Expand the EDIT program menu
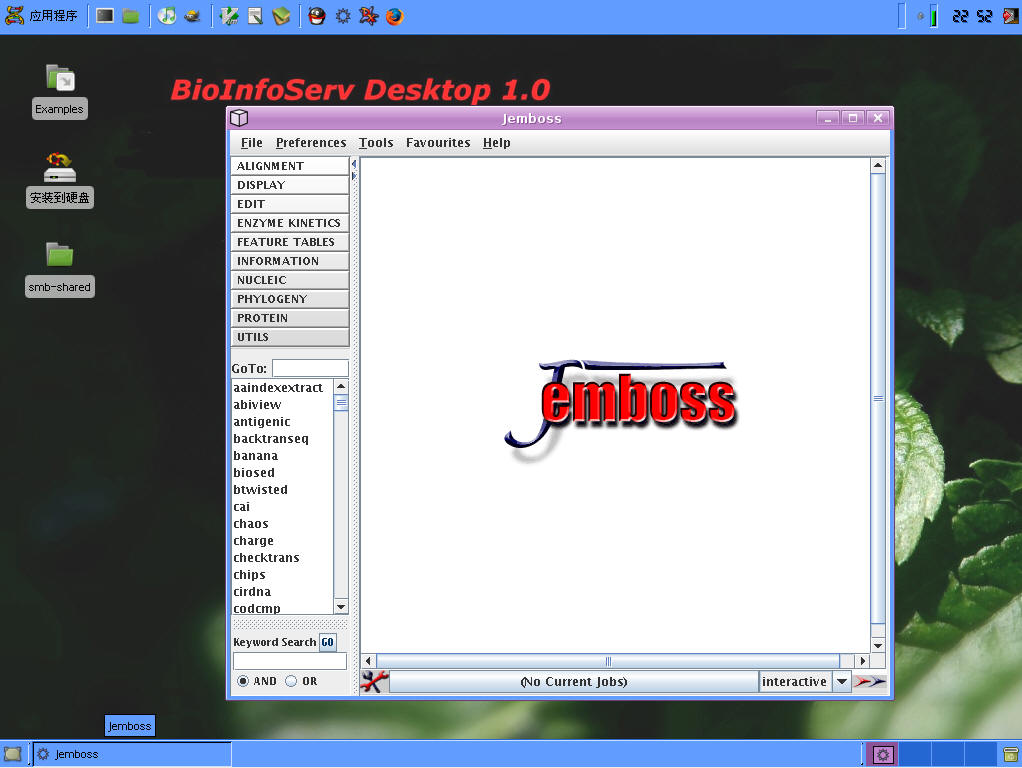This screenshot has height=768, width=1022. point(290,203)
